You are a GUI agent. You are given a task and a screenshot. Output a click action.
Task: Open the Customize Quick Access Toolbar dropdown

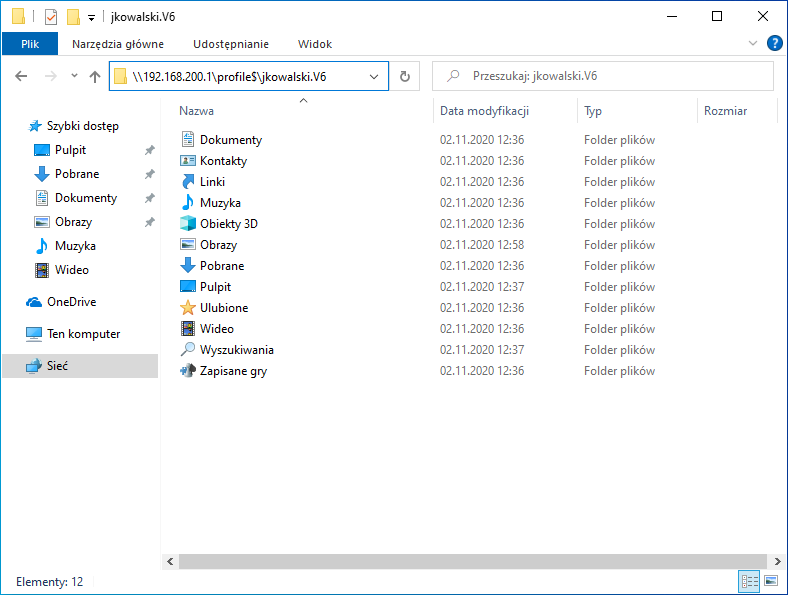(91, 18)
